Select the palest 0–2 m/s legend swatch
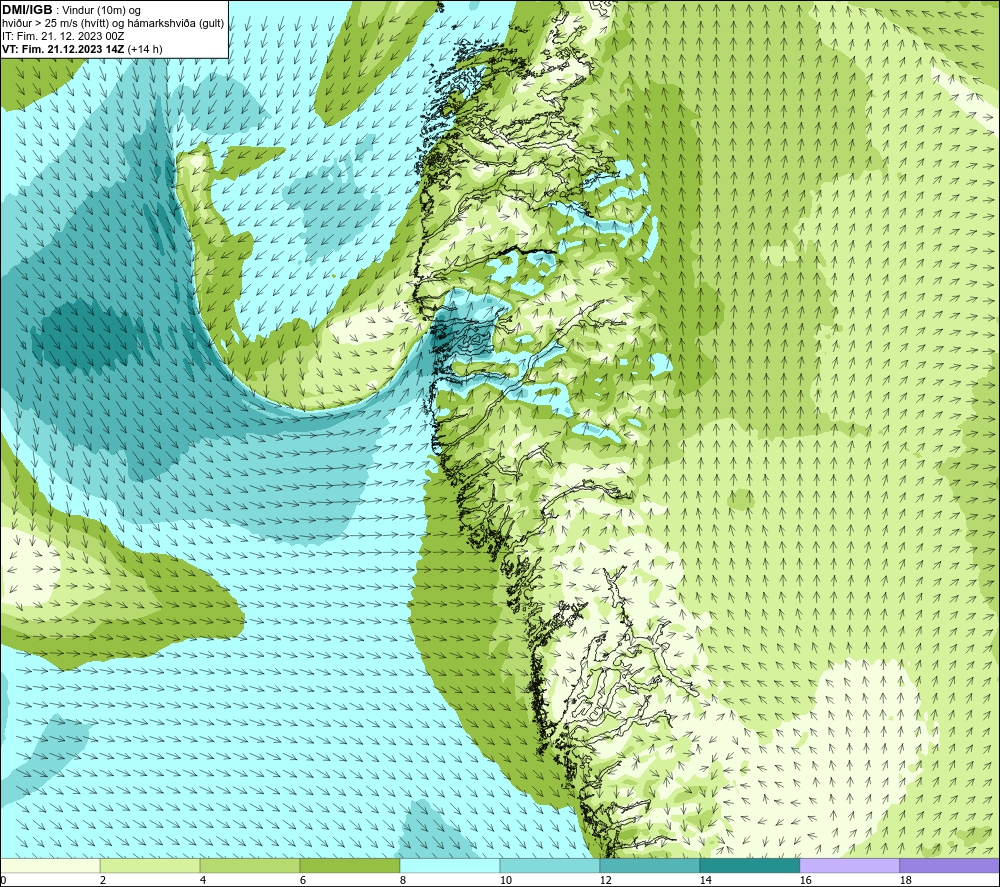The width and height of the screenshot is (1000, 887). pyautogui.click(x=50, y=865)
